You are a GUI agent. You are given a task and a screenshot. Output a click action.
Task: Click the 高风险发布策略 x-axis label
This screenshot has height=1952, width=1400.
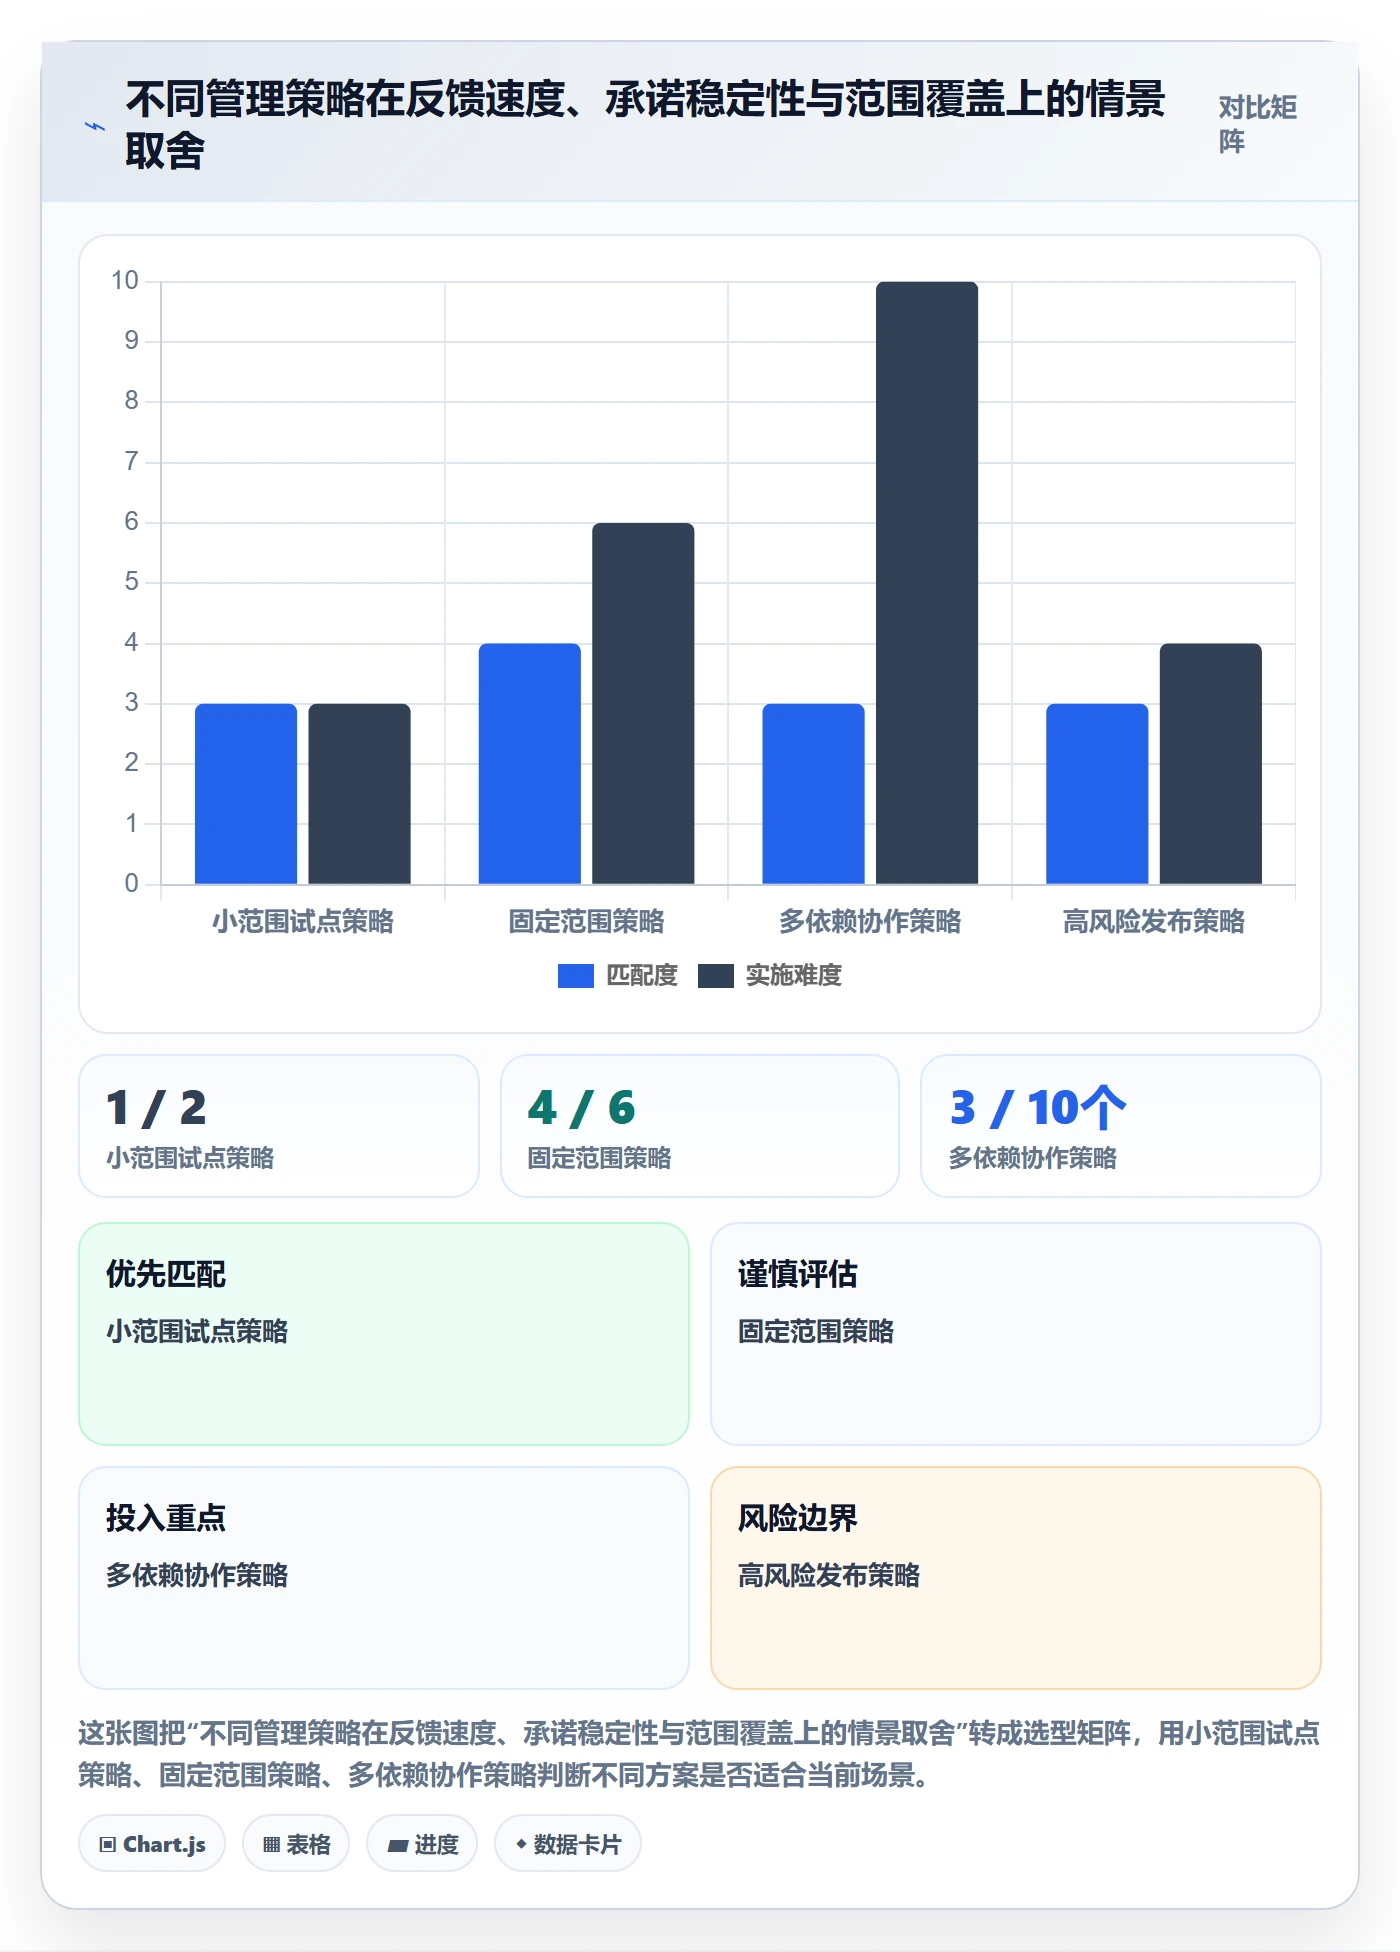point(1154,921)
